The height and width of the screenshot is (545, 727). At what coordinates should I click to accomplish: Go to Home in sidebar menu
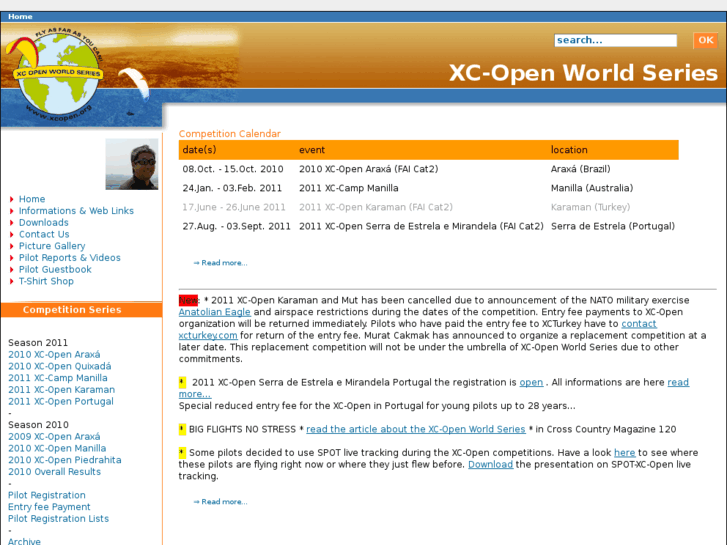tap(32, 199)
